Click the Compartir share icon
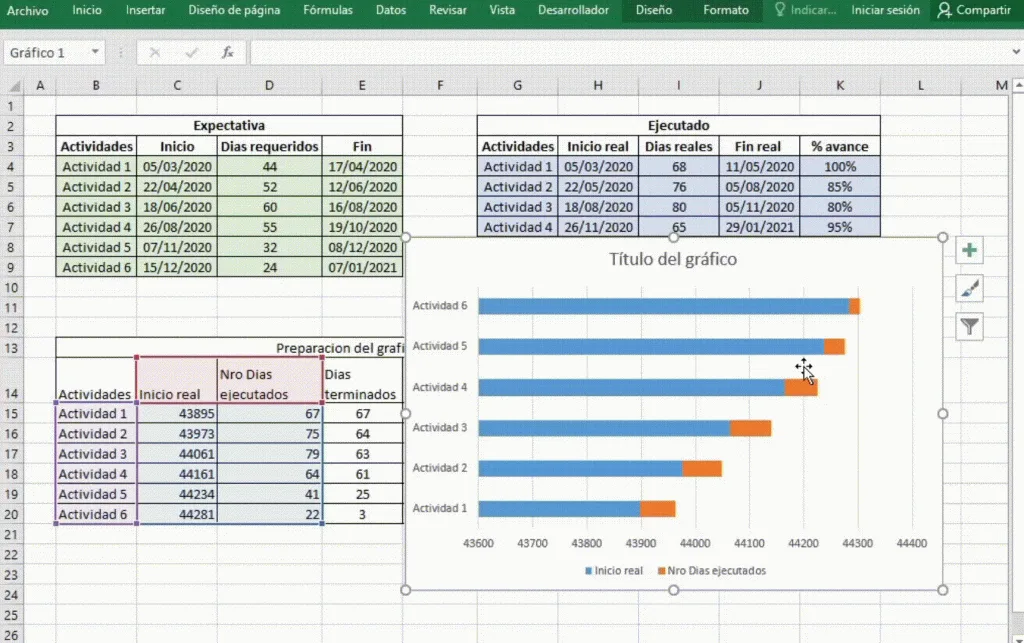 click(x=944, y=10)
